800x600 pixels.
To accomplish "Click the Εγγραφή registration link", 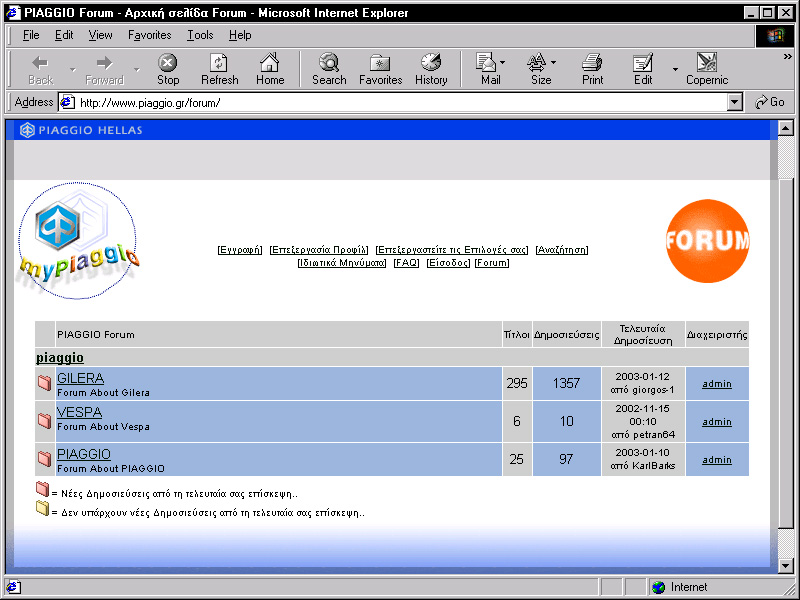I will pos(240,249).
